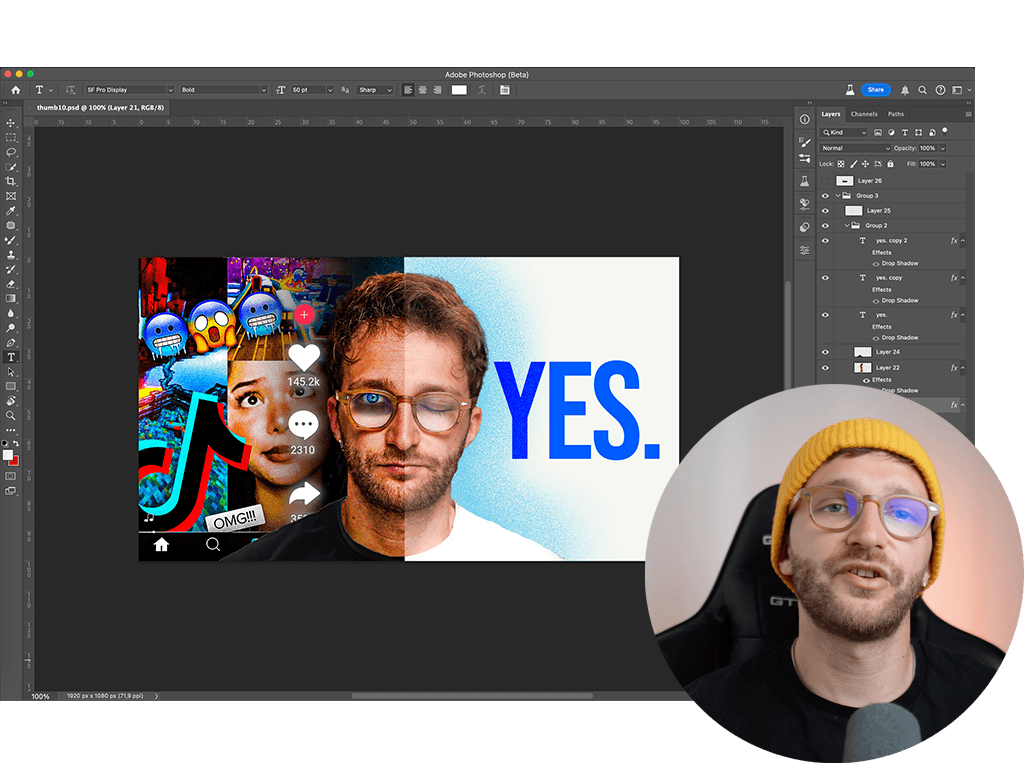Open the SF Pro Display font dropdown

[x=130, y=90]
